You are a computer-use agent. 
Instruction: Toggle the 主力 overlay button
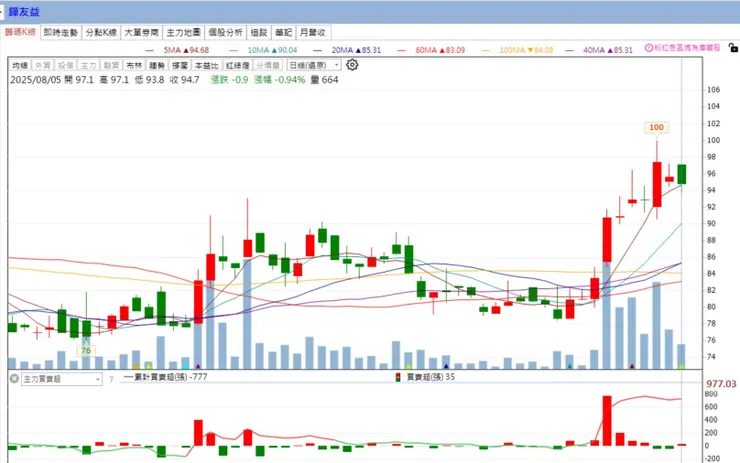click(88, 65)
